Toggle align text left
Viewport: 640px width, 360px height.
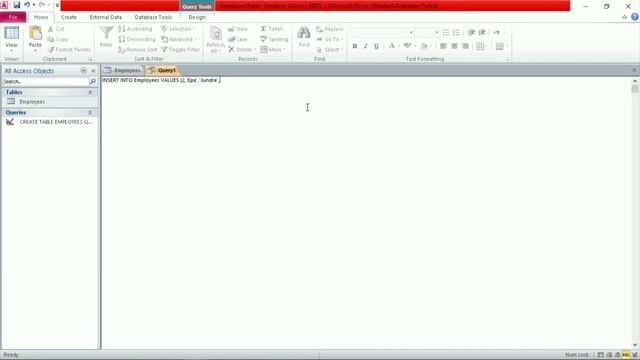click(443, 46)
